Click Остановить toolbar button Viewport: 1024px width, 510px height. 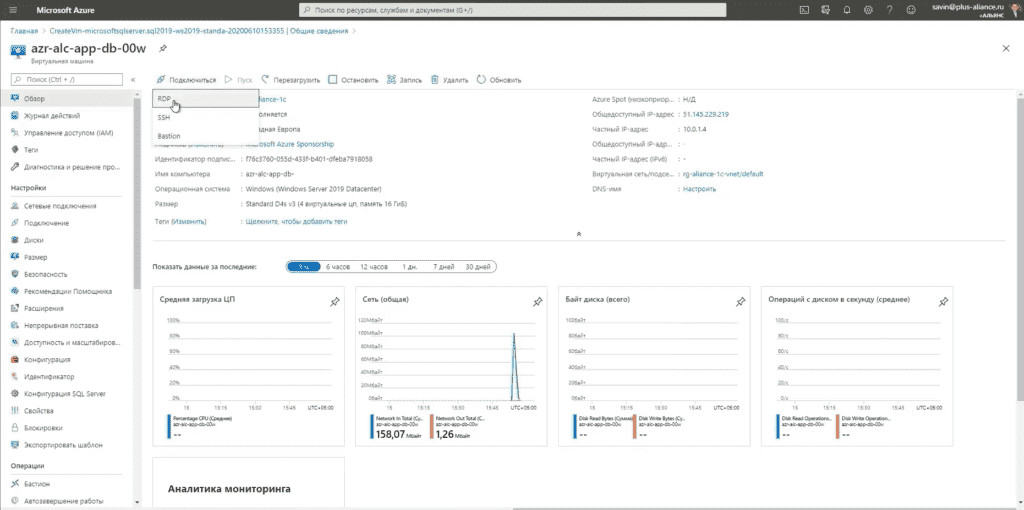(353, 80)
